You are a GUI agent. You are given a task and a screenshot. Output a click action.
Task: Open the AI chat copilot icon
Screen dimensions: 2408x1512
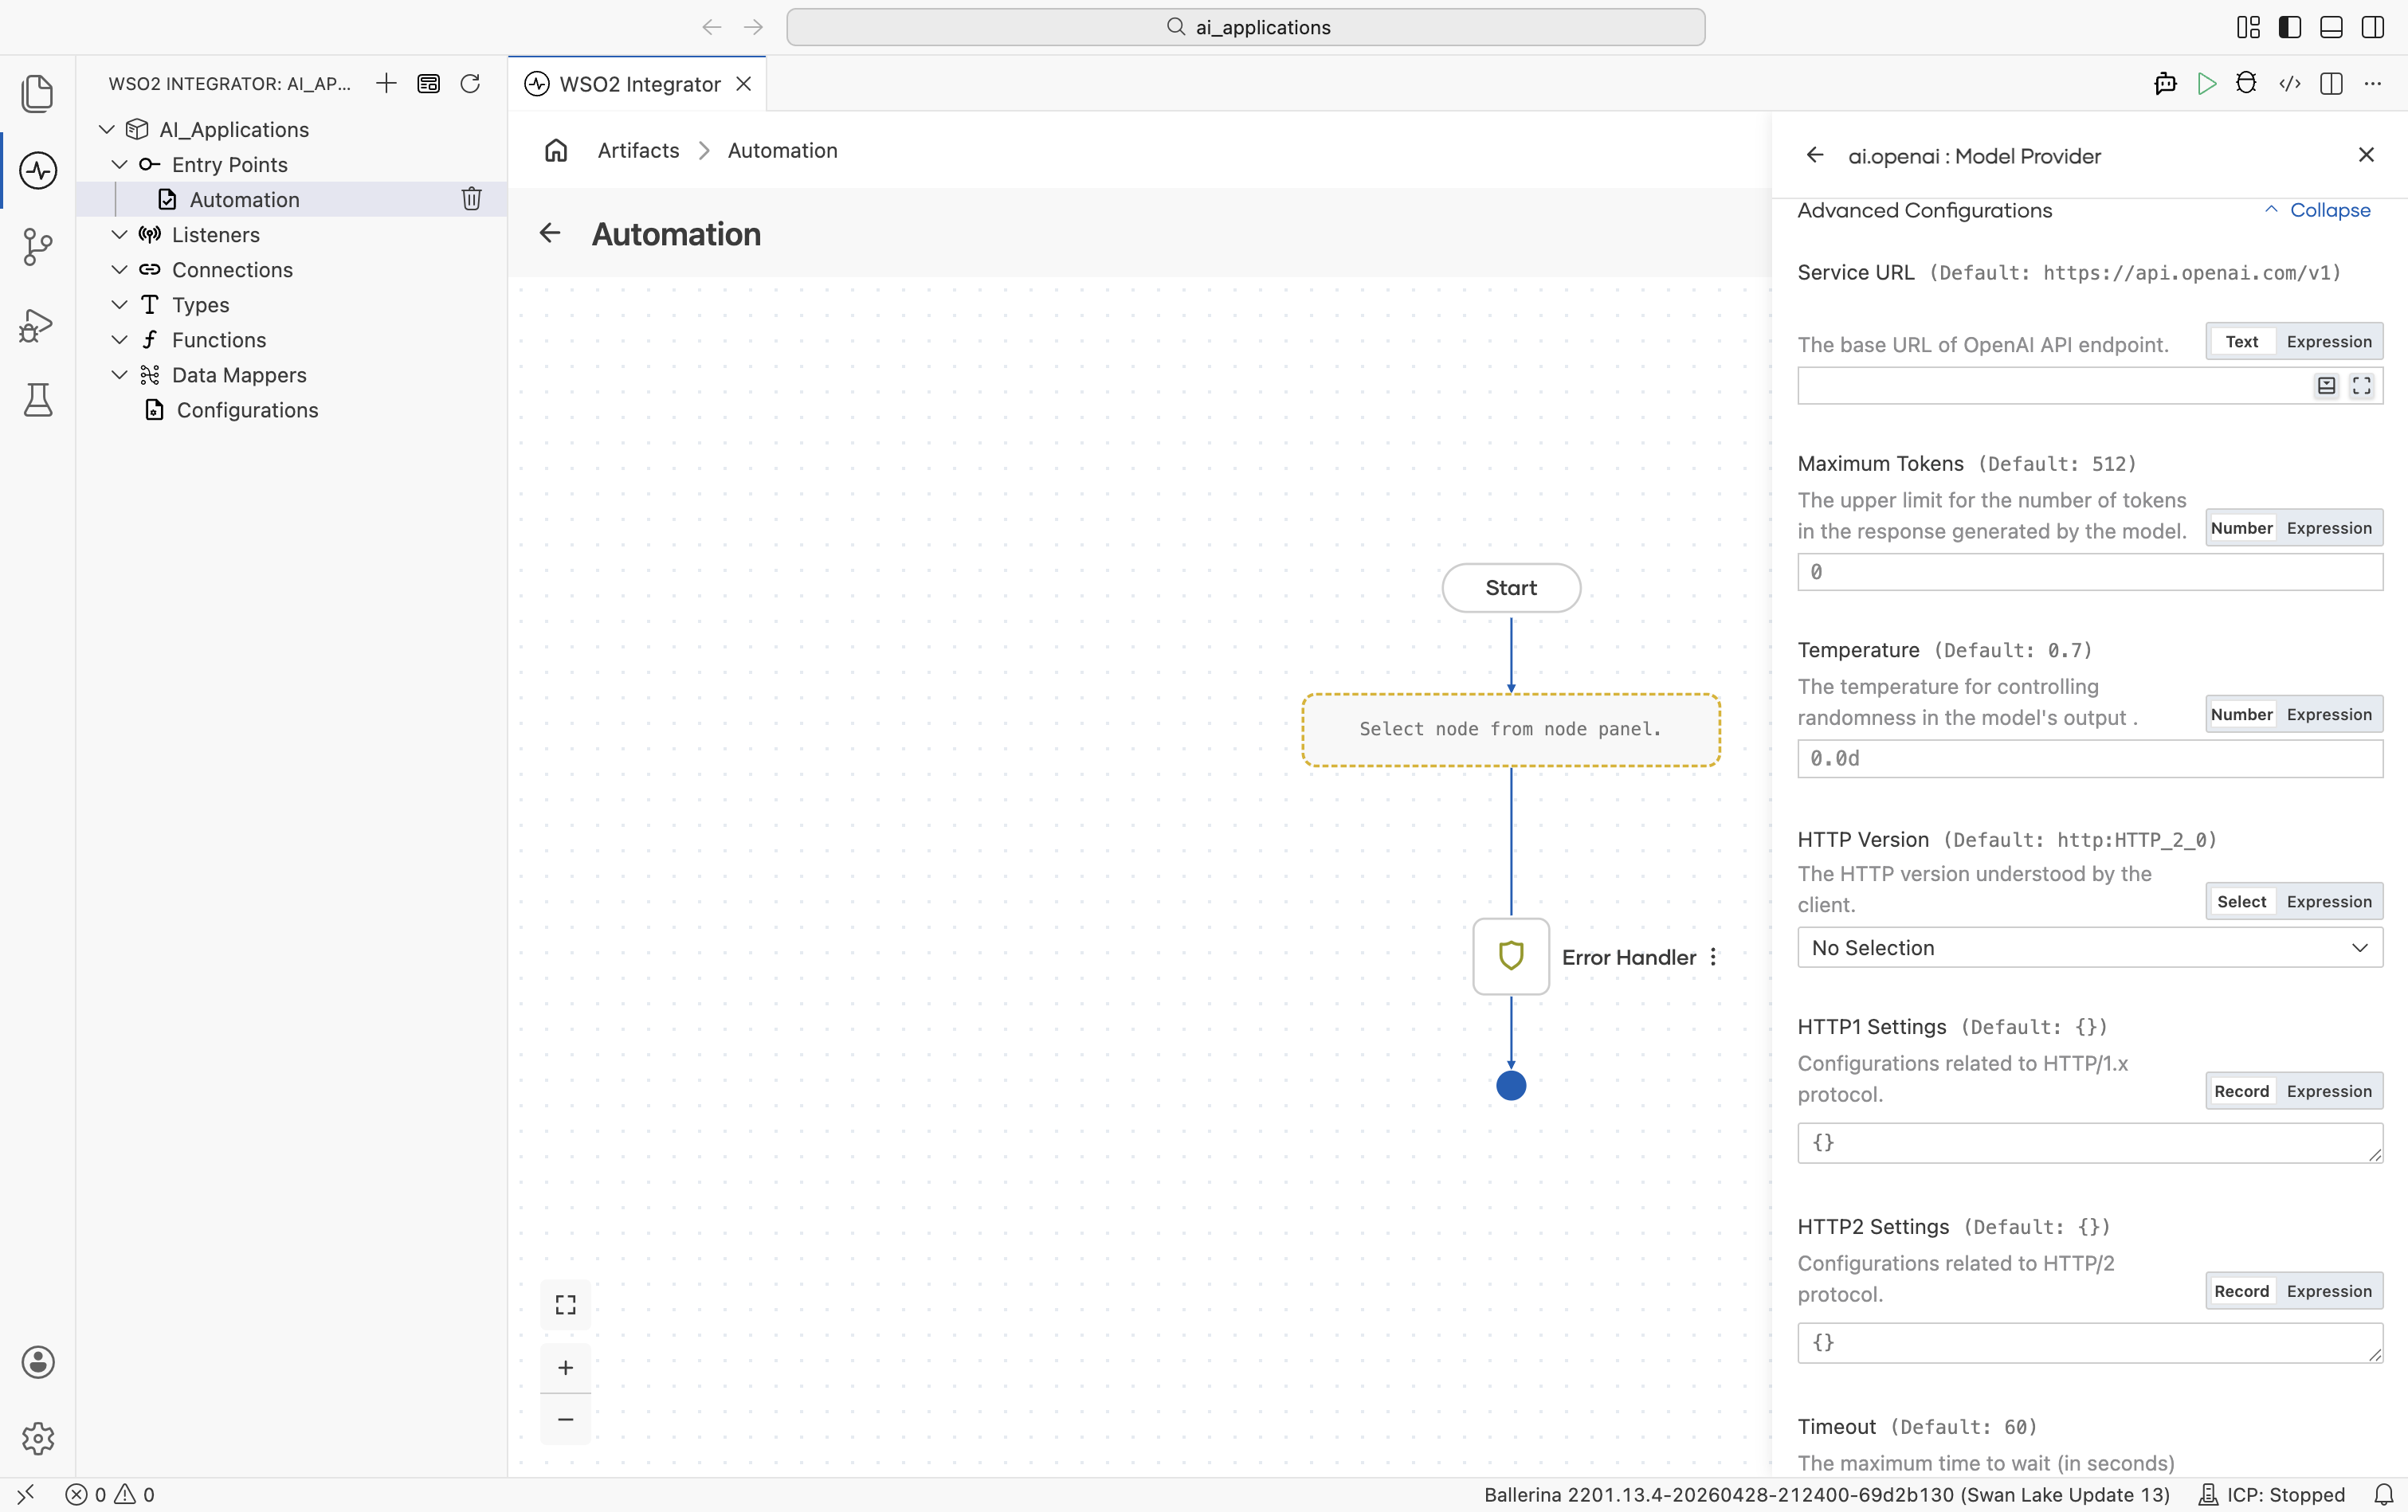(2166, 84)
